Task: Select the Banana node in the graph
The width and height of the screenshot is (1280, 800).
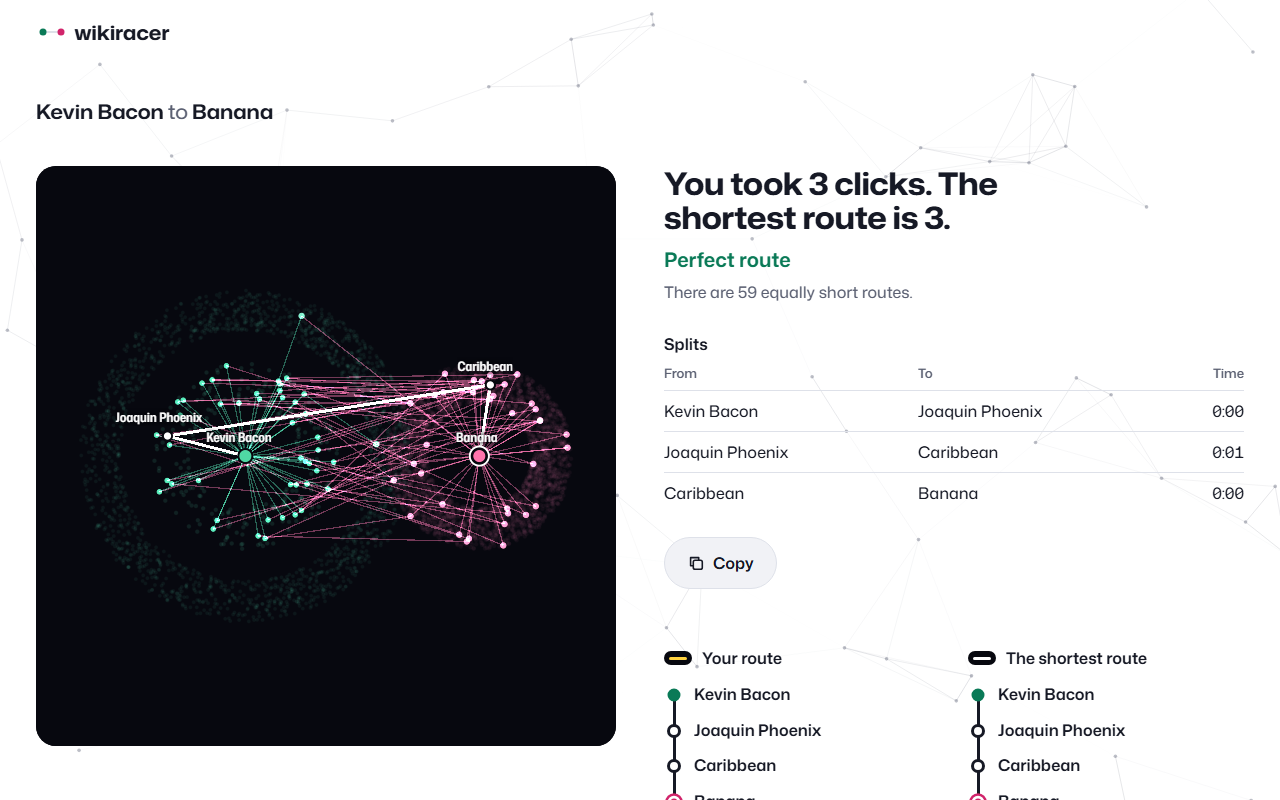Action: pyautogui.click(x=479, y=456)
